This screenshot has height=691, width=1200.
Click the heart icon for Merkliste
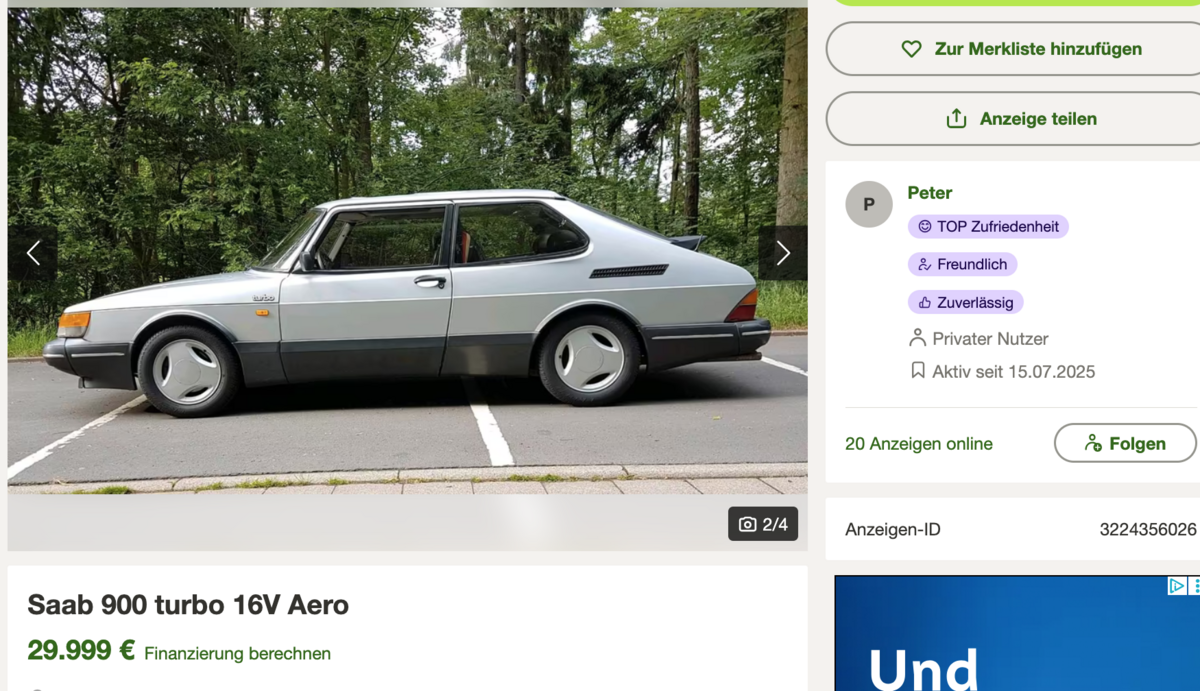pos(911,49)
